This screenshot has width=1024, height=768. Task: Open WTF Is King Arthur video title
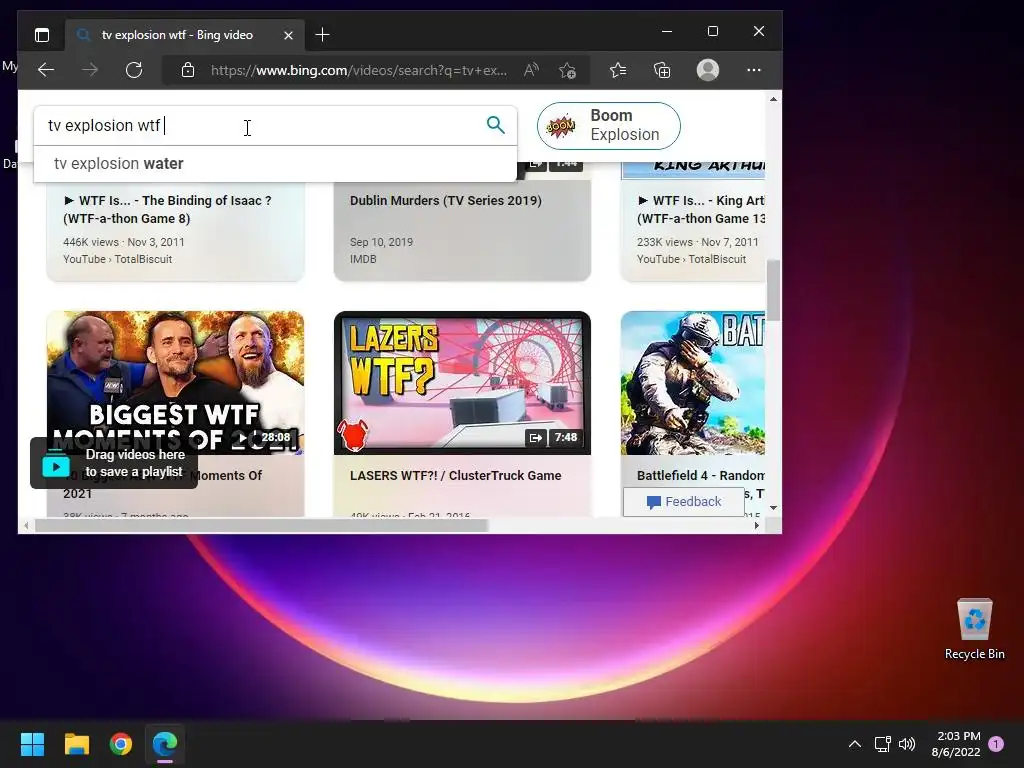coord(701,210)
